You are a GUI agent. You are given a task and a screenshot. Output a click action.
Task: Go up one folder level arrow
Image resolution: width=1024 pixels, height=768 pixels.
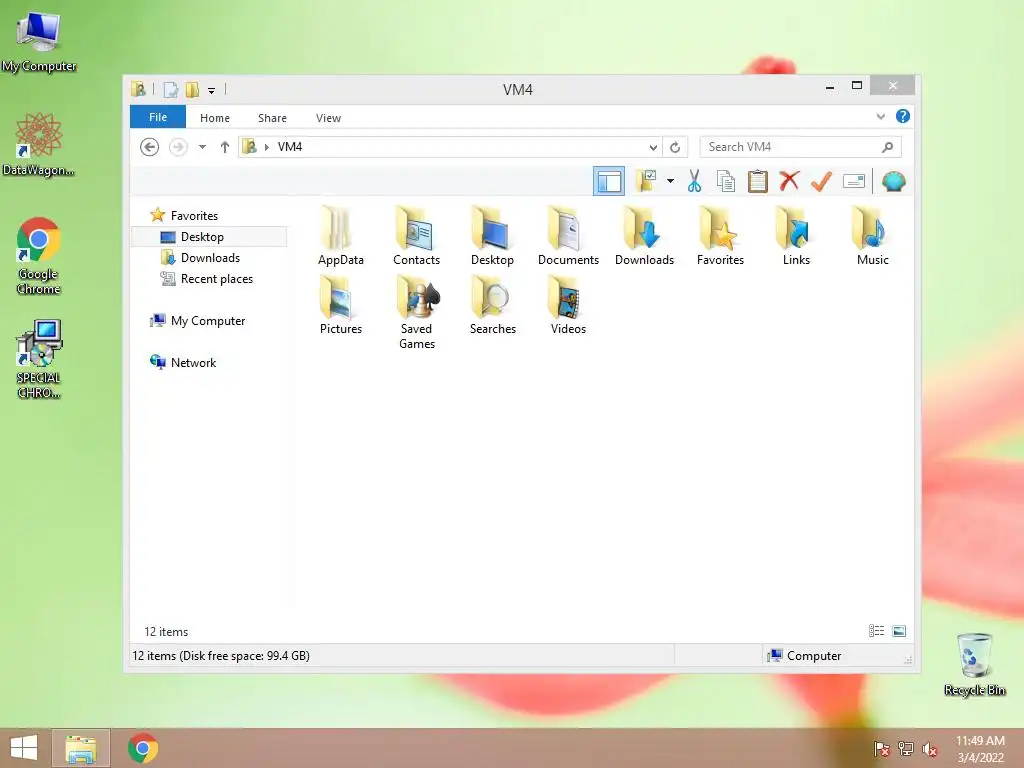click(x=225, y=147)
